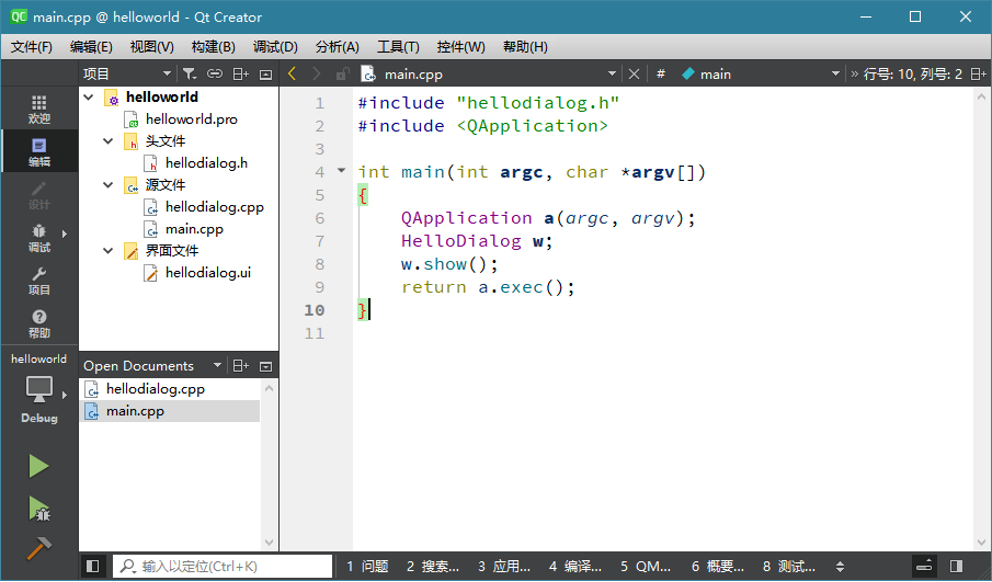Screen dimensions: 992x582
Task: Open the 2 搜索 results pane
Action: [433, 566]
